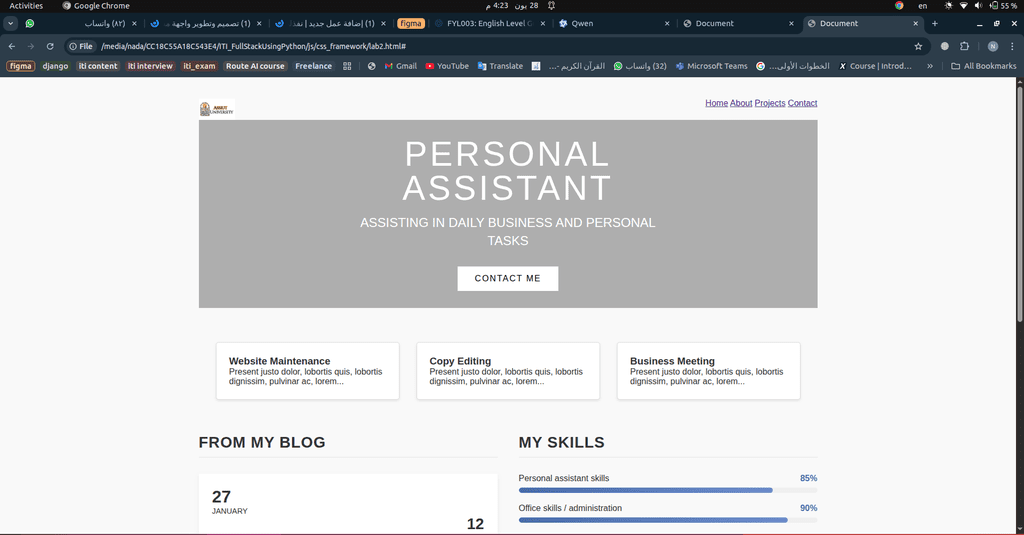
Task: Open the About navigation link
Action: [741, 103]
